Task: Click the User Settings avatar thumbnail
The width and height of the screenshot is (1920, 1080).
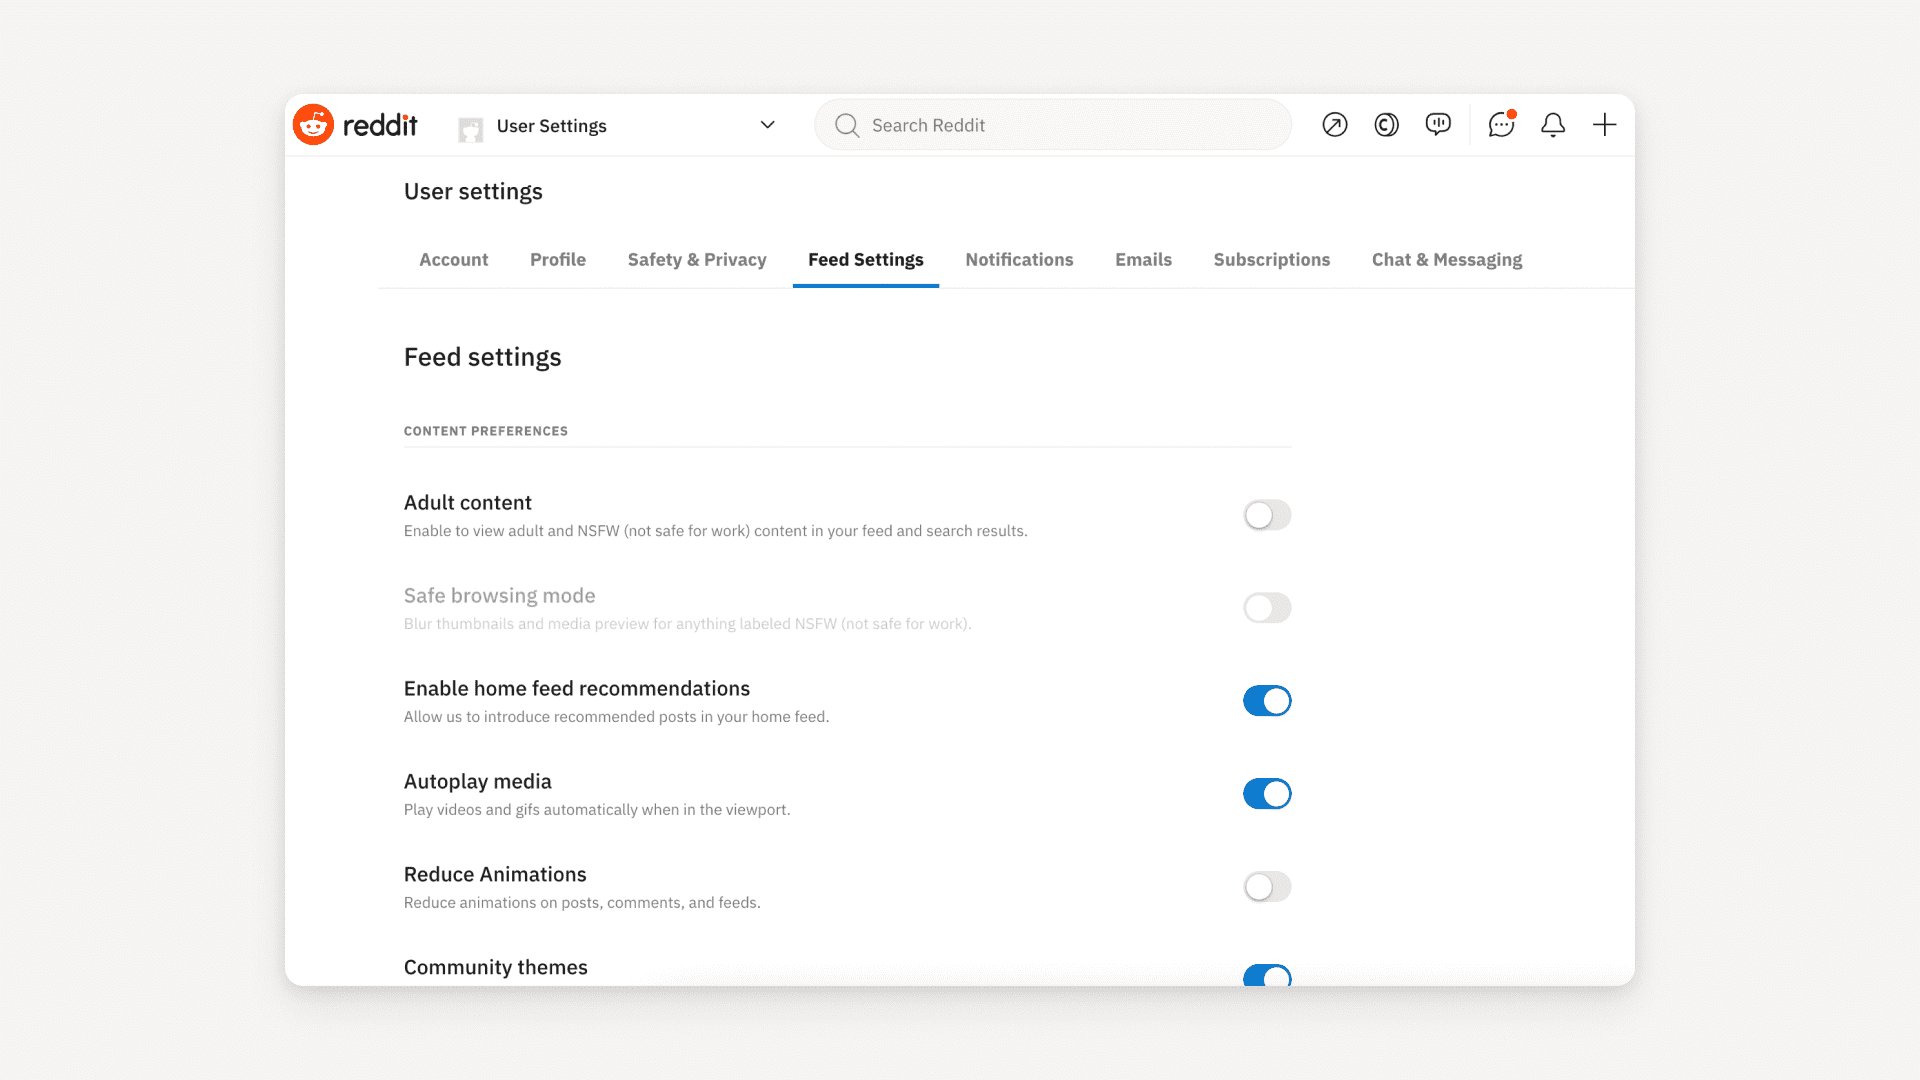Action: 470,128
